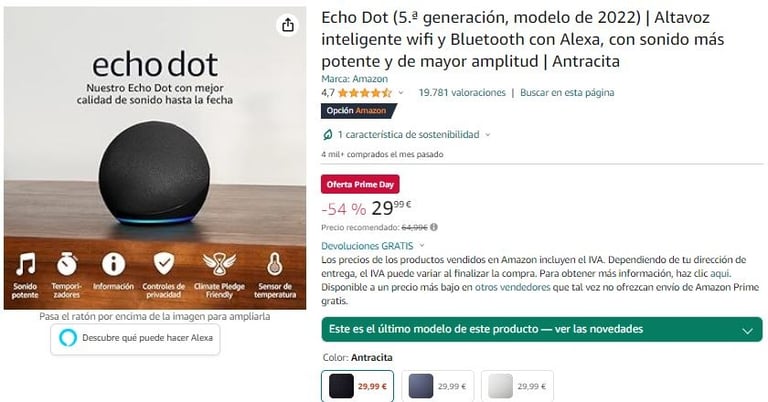Viewport: 768px width, 402px height.
Task: Click the Controles de privacidad shield icon
Action: click(x=164, y=263)
